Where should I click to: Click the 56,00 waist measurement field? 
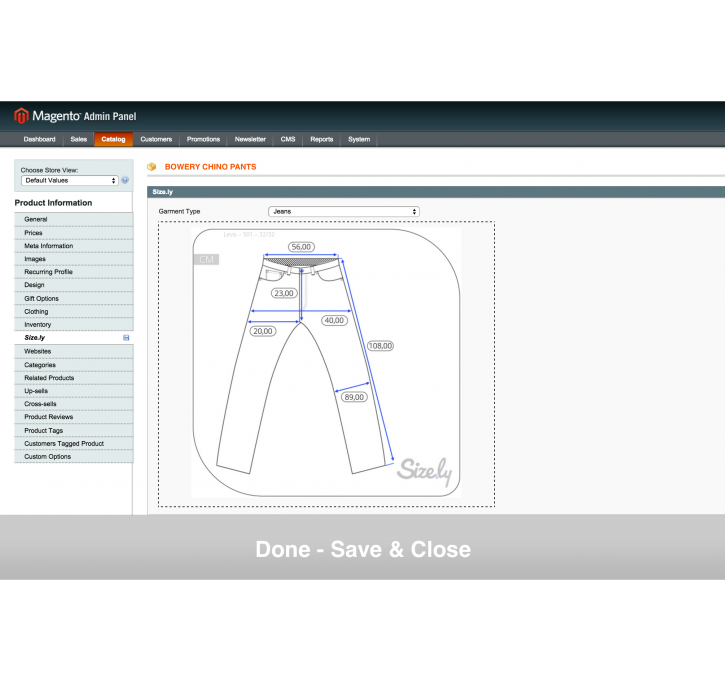point(301,247)
